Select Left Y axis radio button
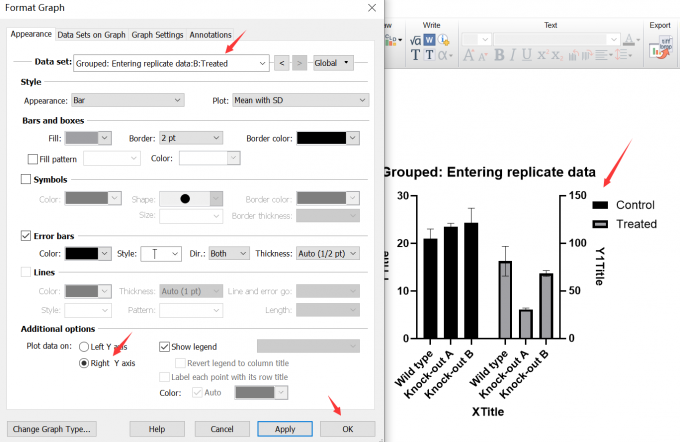Viewport: 680px width, 442px height. [x=84, y=347]
